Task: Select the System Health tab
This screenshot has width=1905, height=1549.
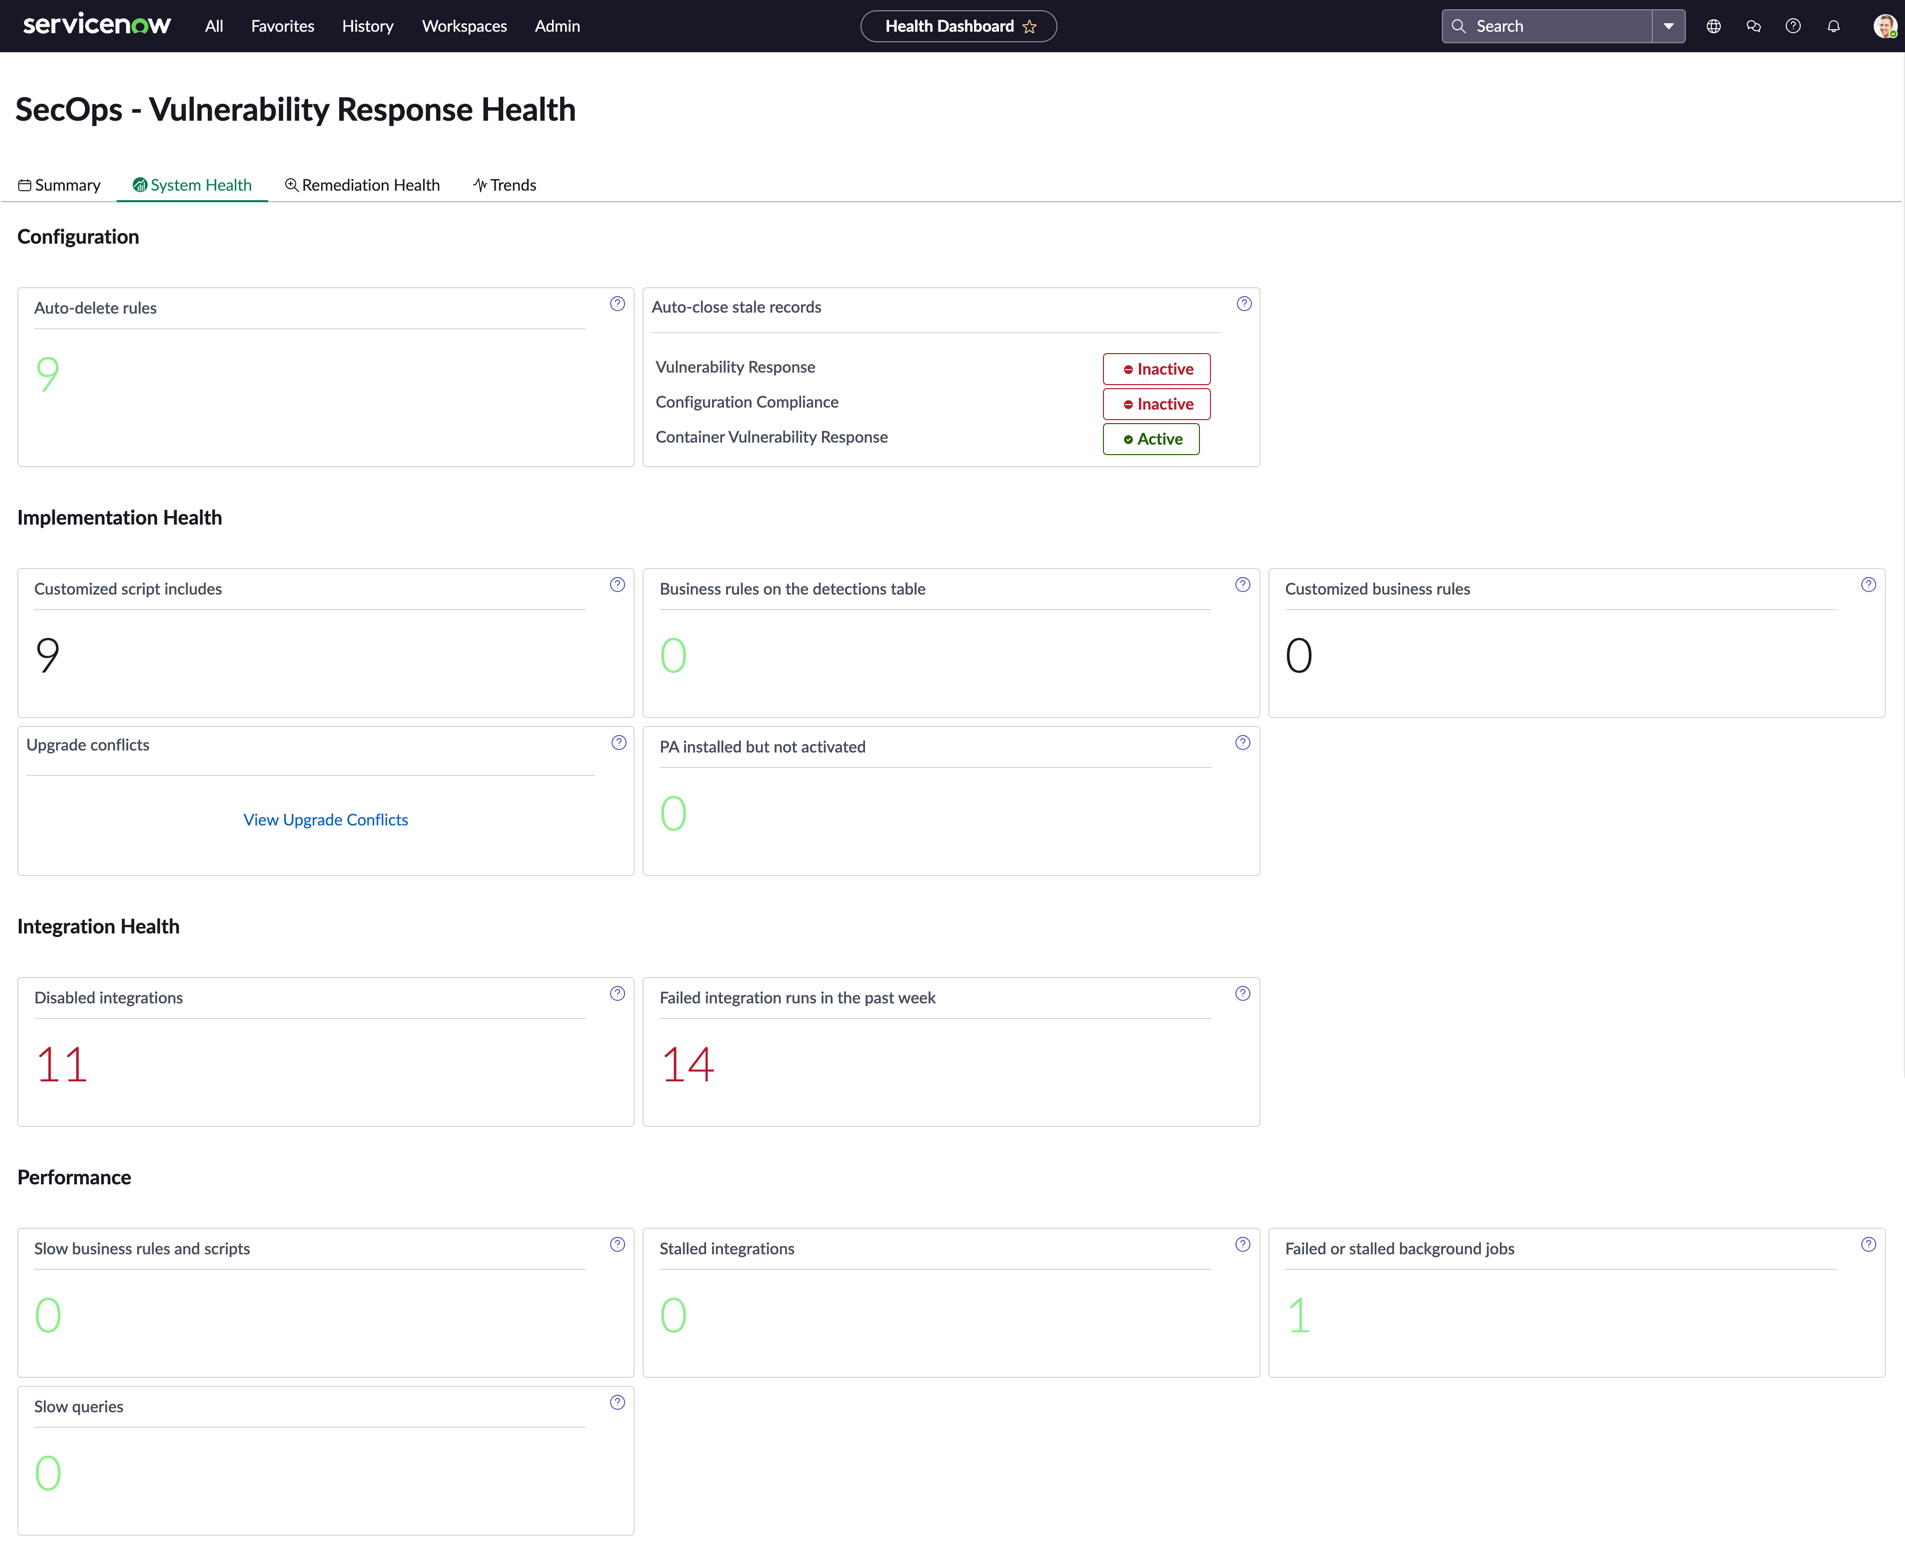Action: pos(192,185)
